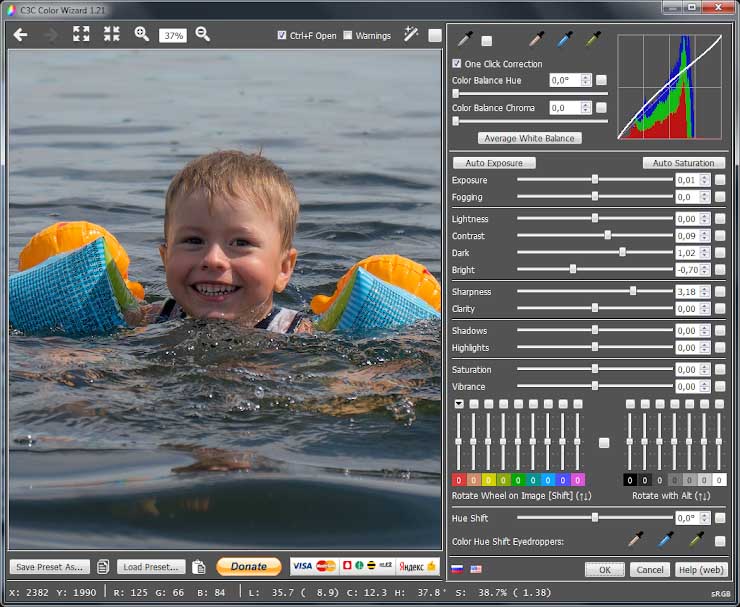Click the fit-to-window expand arrows icon

click(81, 34)
